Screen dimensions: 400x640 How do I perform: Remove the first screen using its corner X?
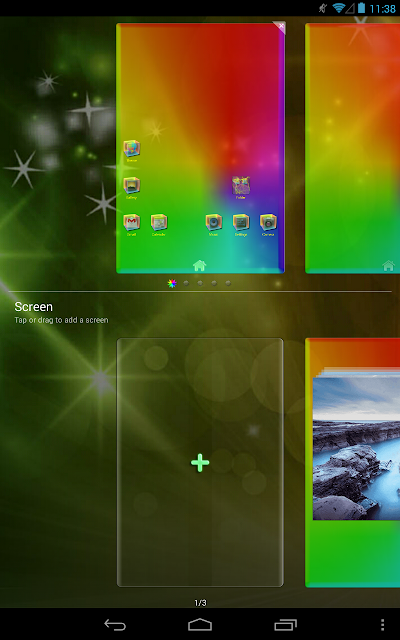[281, 26]
